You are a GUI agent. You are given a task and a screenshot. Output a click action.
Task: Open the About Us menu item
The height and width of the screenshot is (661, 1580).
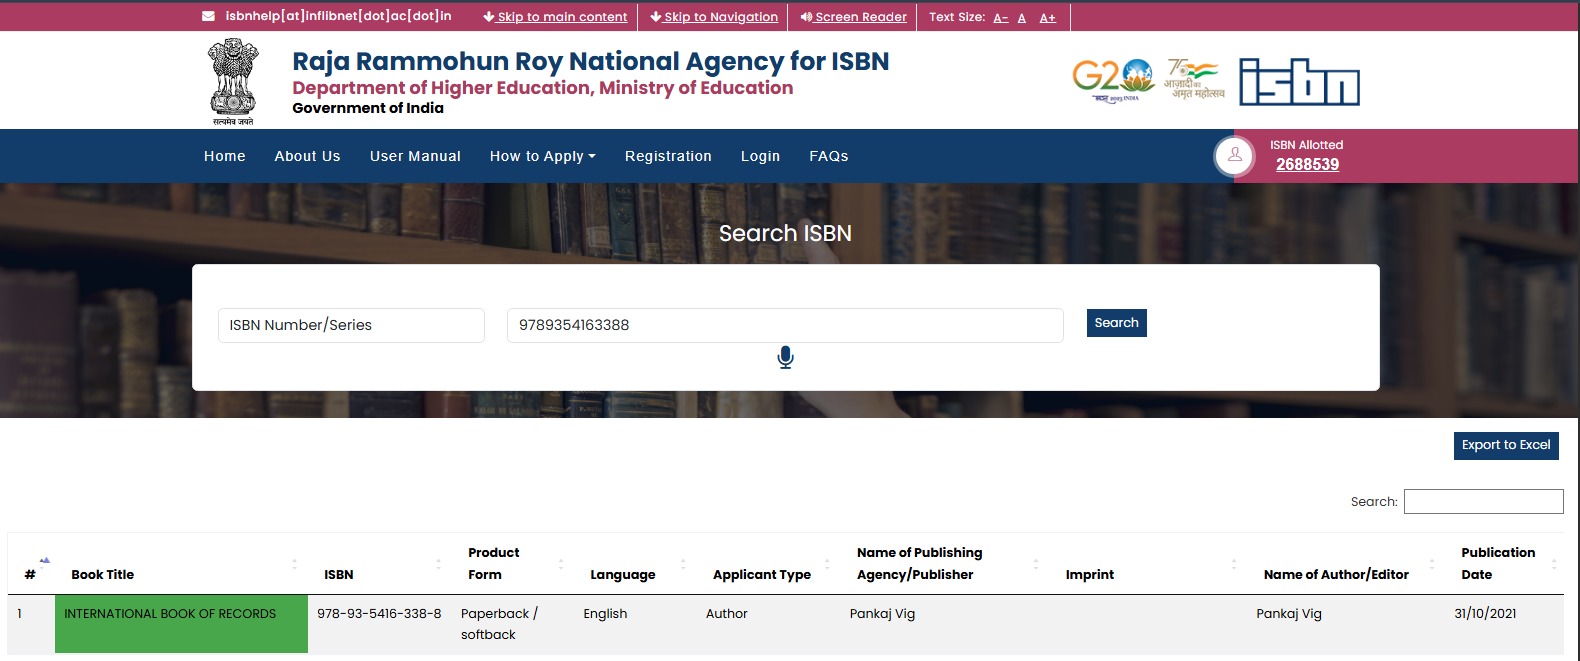307,156
